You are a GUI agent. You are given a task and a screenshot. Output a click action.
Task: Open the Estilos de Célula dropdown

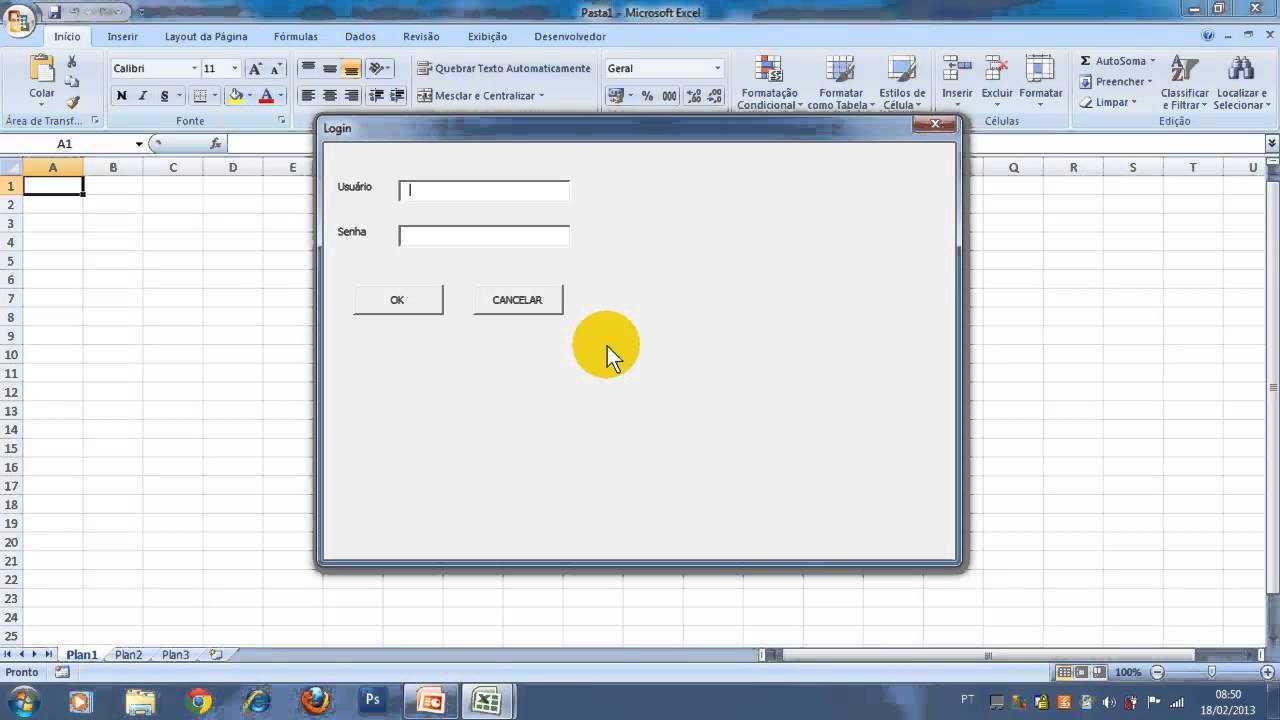[x=902, y=82]
